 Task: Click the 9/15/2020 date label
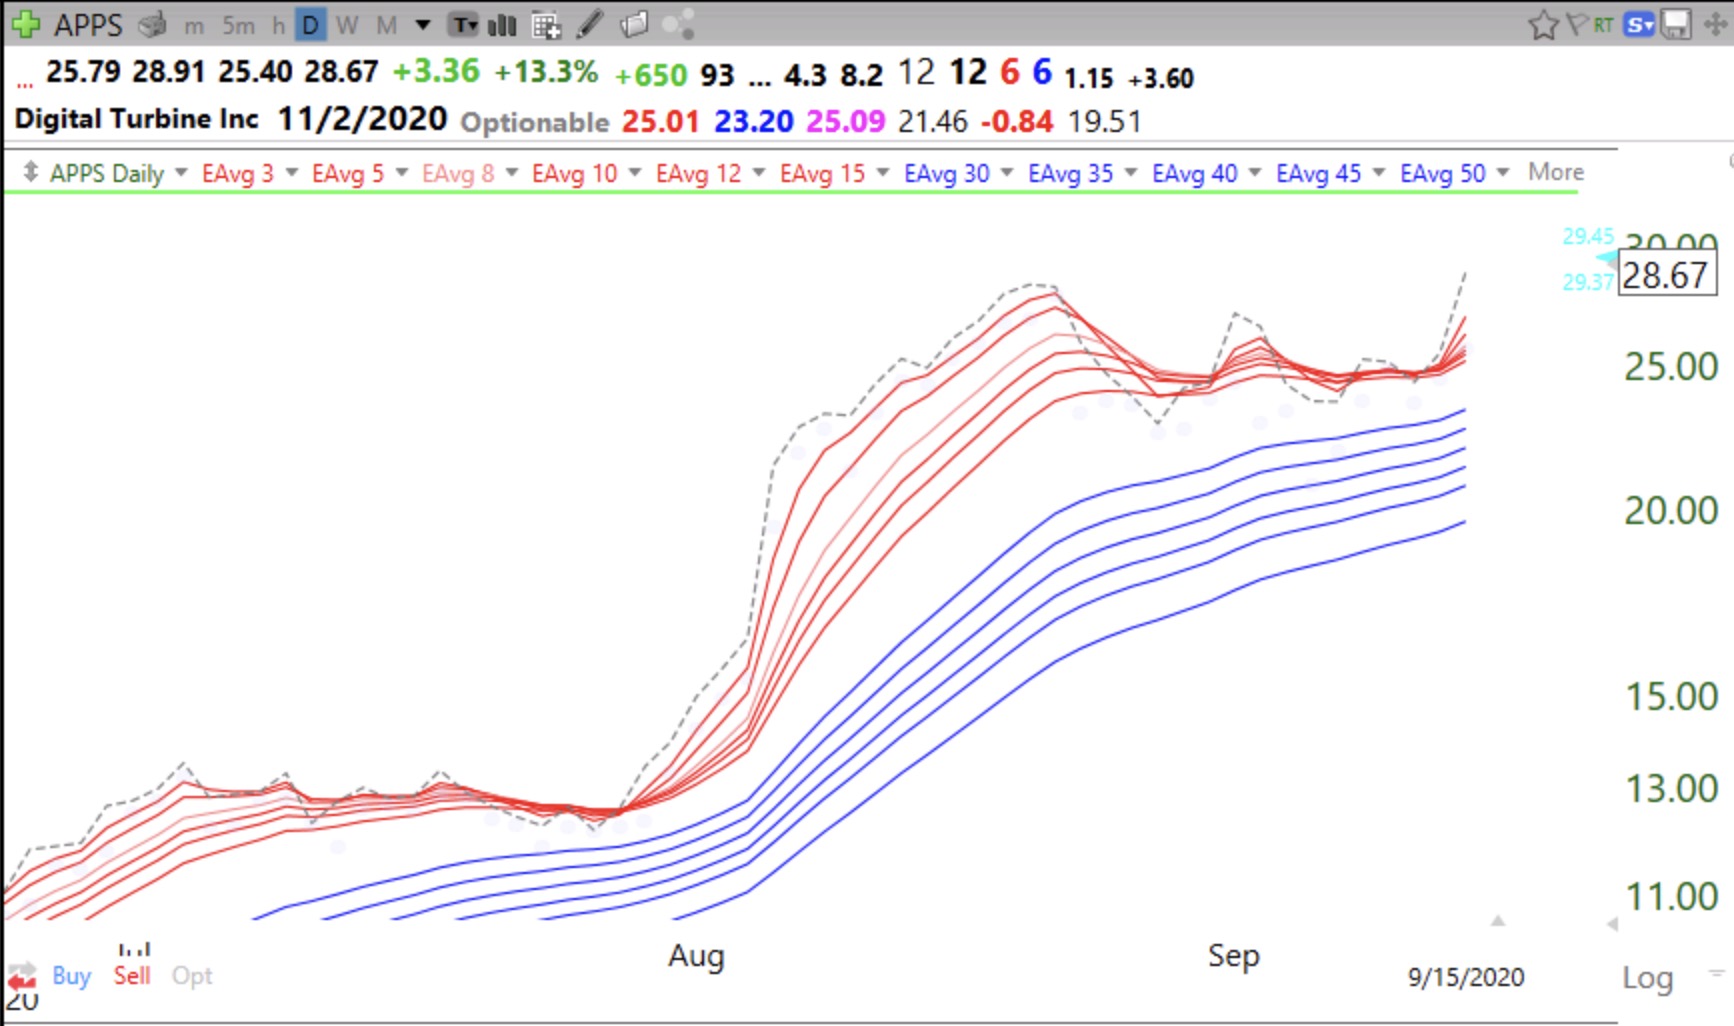pos(1466,977)
